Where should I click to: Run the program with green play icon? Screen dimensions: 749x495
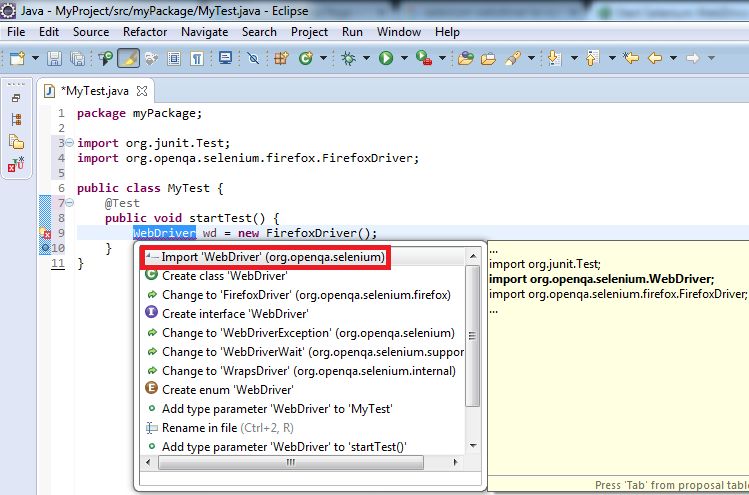386,58
